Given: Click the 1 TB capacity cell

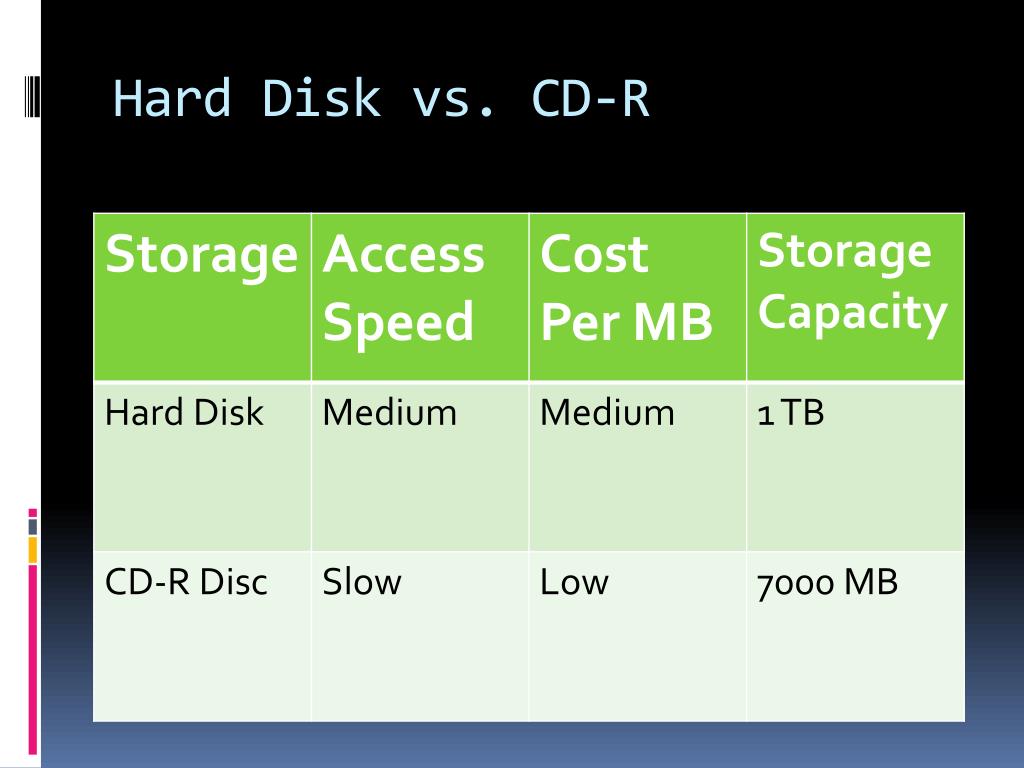Looking at the screenshot, I should (856, 466).
